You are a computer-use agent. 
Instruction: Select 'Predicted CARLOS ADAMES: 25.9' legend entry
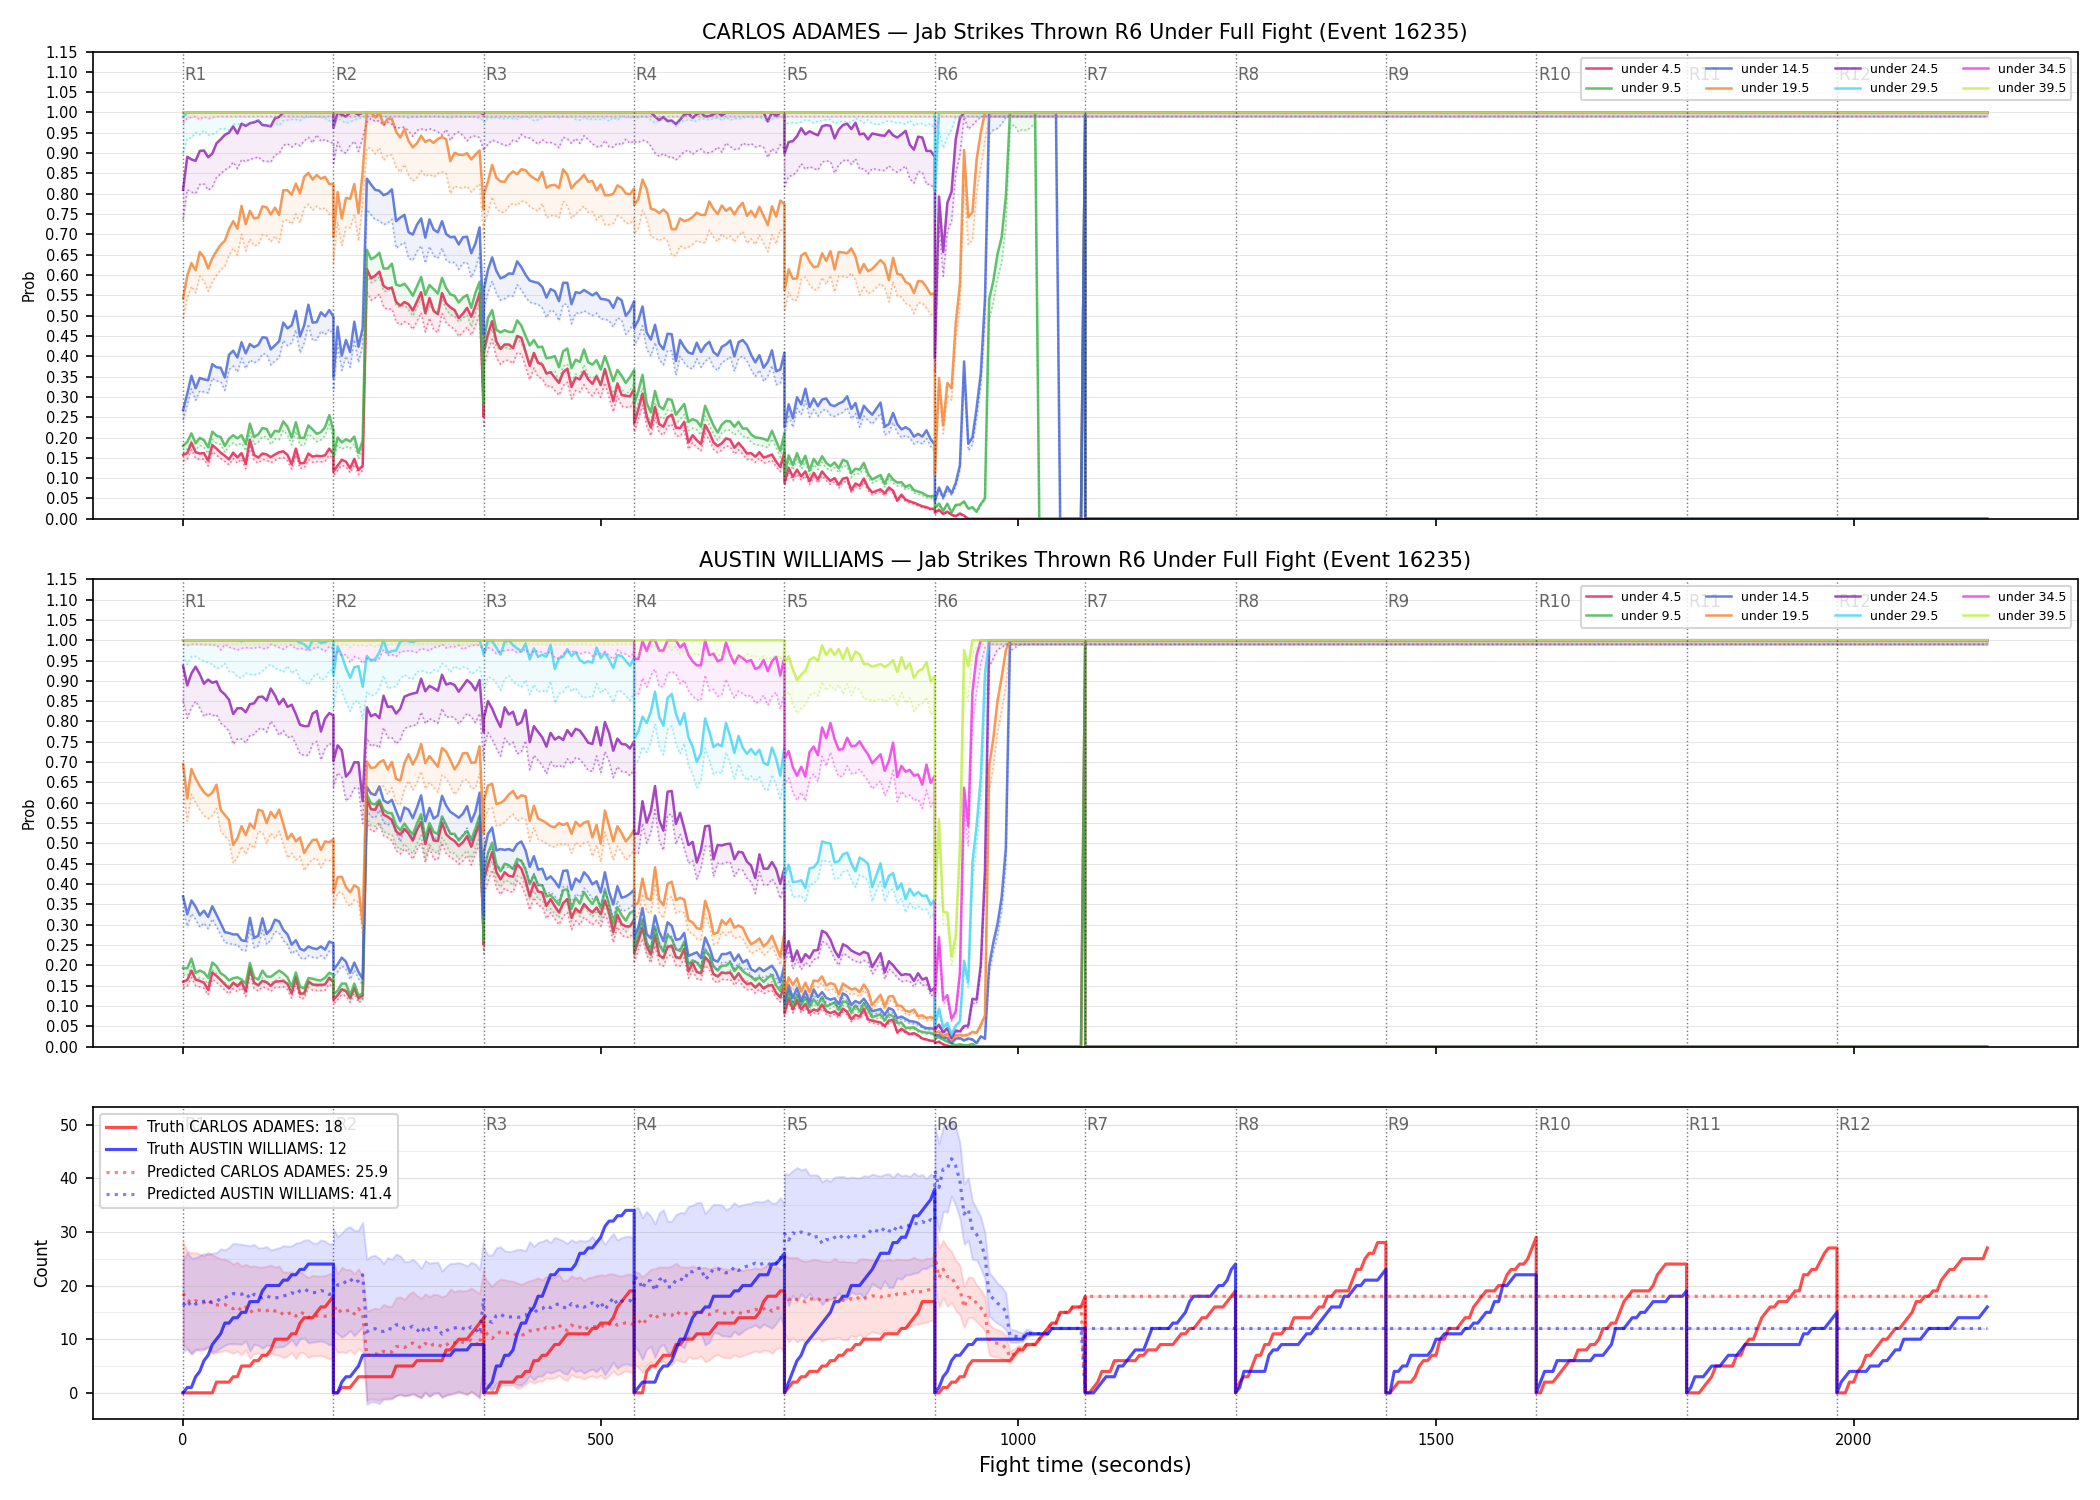247,1172
